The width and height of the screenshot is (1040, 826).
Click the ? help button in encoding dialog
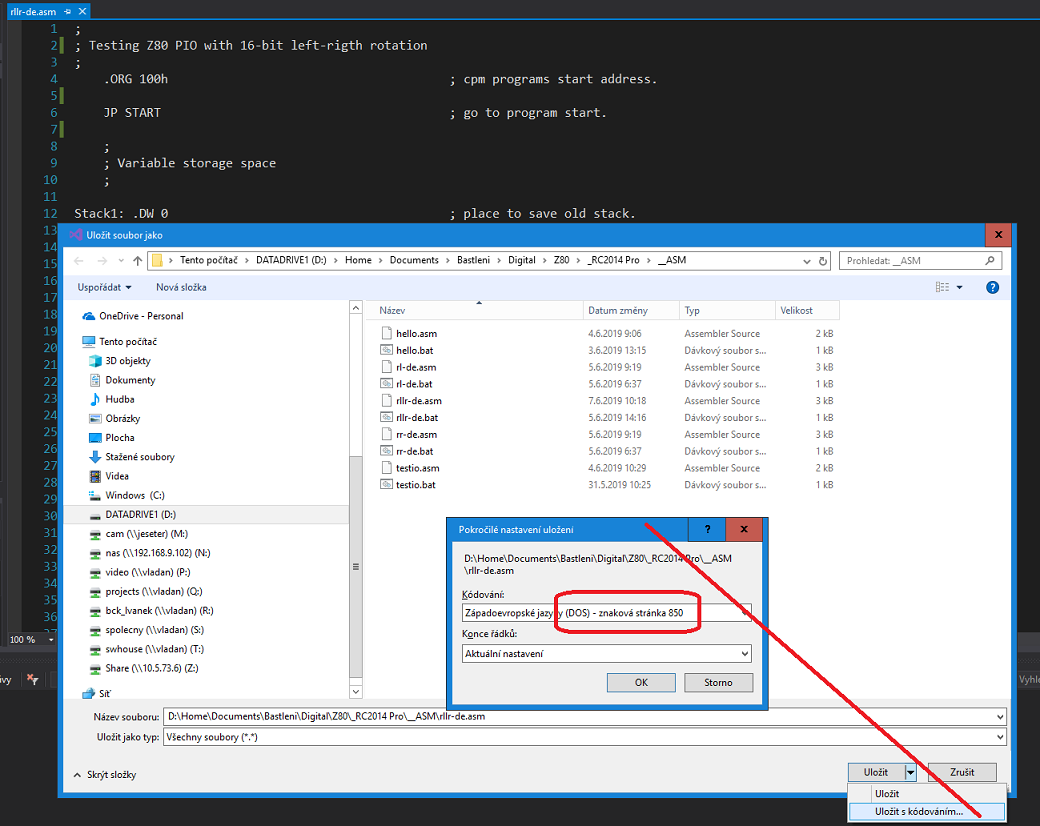point(707,529)
